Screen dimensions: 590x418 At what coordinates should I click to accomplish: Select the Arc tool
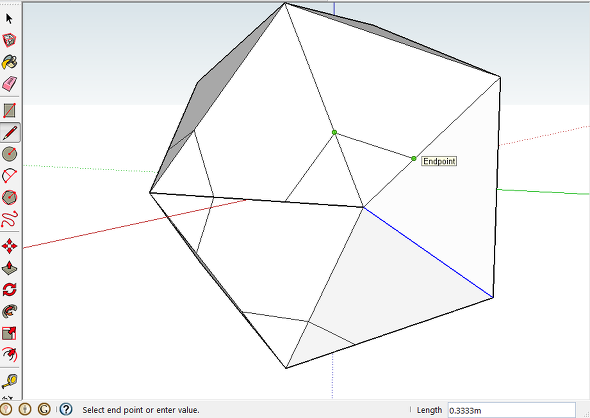[9, 176]
